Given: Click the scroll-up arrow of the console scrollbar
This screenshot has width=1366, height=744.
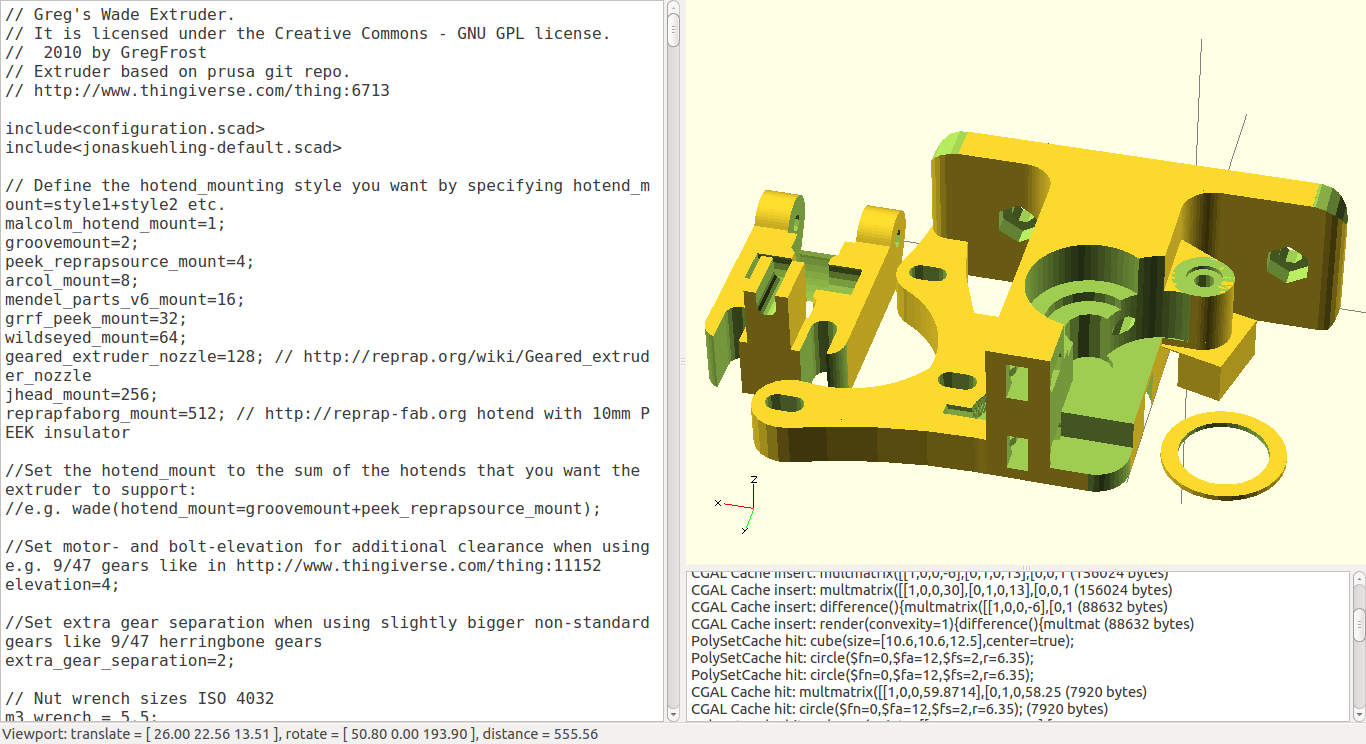Looking at the screenshot, I should [1358, 578].
